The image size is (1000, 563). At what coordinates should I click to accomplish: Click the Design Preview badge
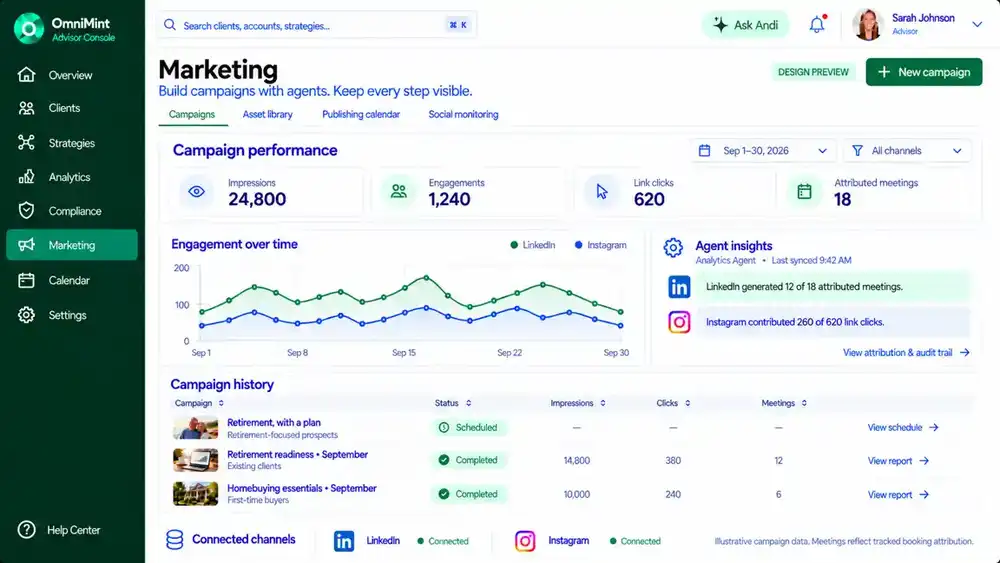(x=813, y=72)
